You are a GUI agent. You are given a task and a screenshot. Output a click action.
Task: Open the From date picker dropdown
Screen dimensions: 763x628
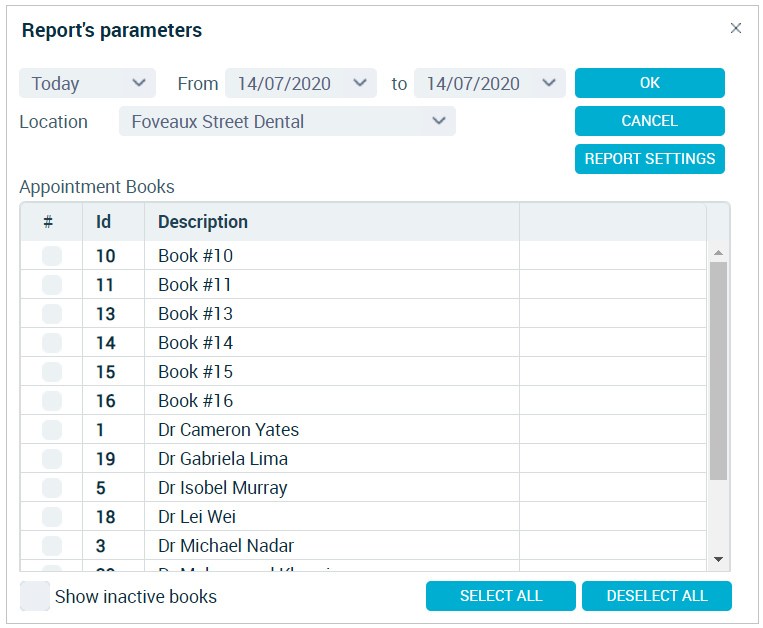coord(360,83)
